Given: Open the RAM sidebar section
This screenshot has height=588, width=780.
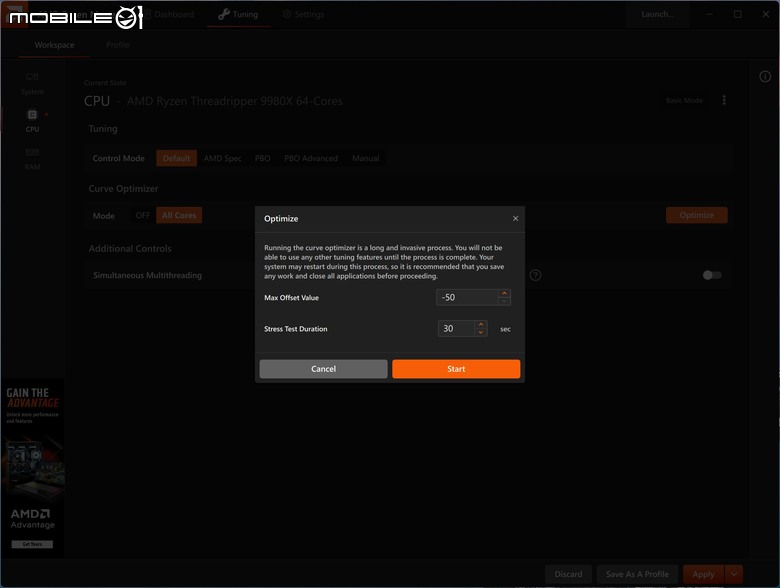Looking at the screenshot, I should click(32, 159).
